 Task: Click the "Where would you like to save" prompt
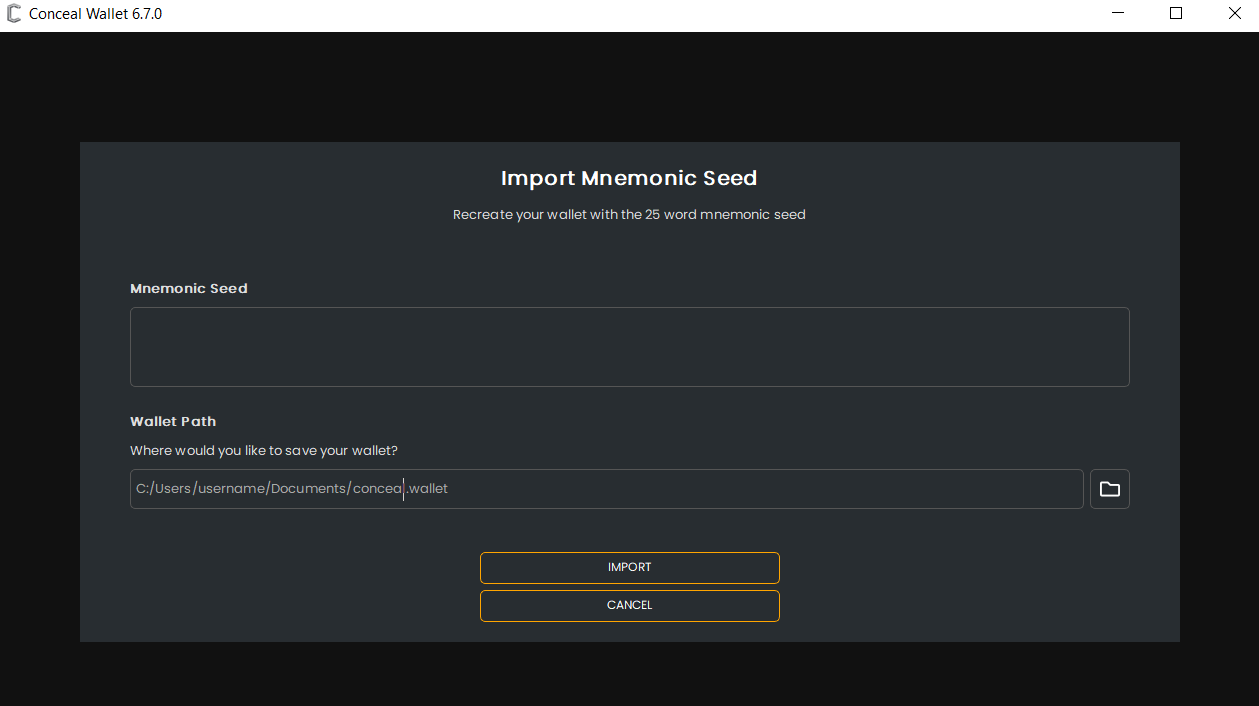point(264,450)
